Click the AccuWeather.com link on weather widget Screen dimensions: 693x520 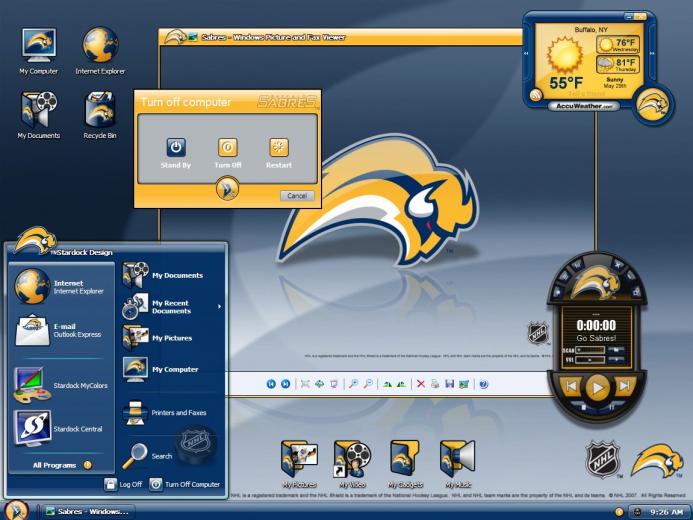click(x=584, y=106)
